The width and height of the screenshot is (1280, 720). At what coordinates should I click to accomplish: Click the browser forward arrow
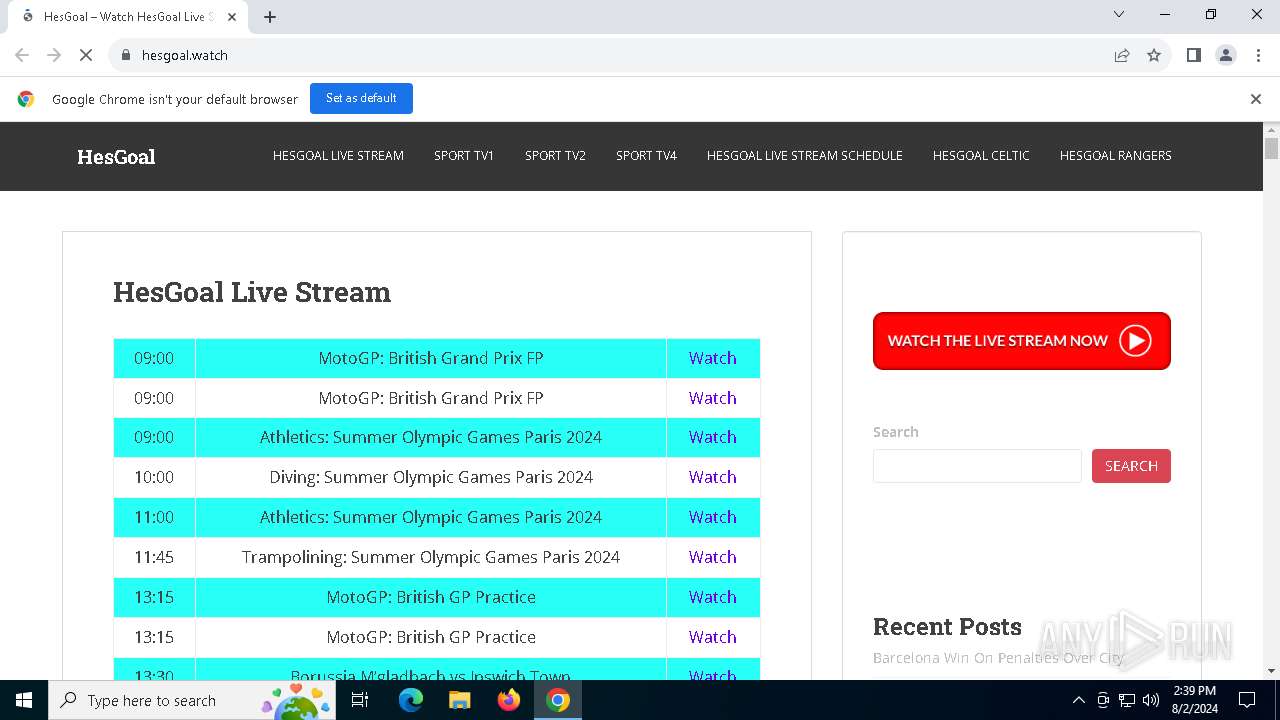coord(54,55)
